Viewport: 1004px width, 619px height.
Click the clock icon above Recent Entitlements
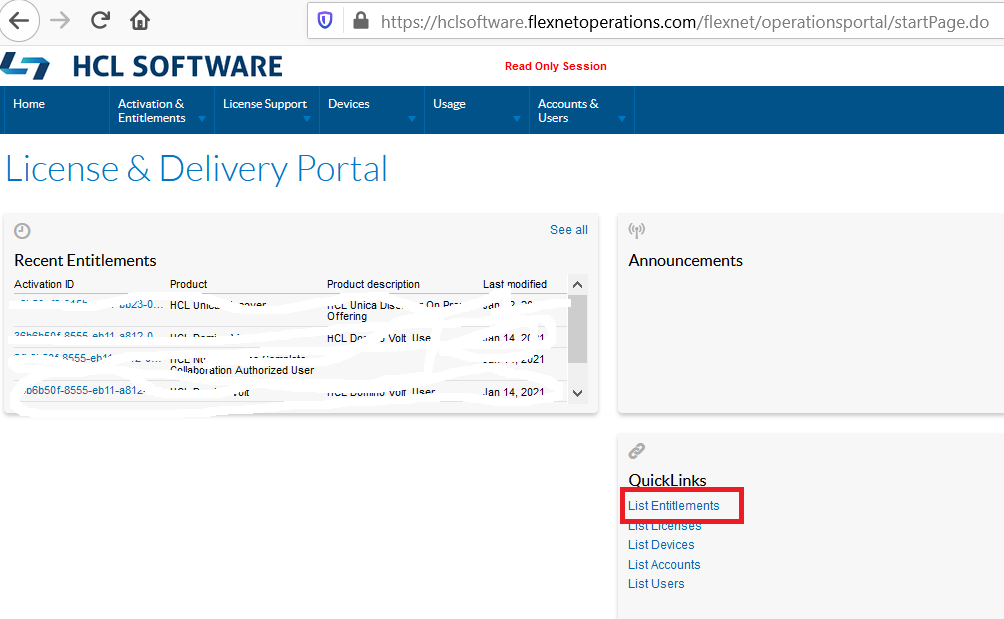click(22, 231)
